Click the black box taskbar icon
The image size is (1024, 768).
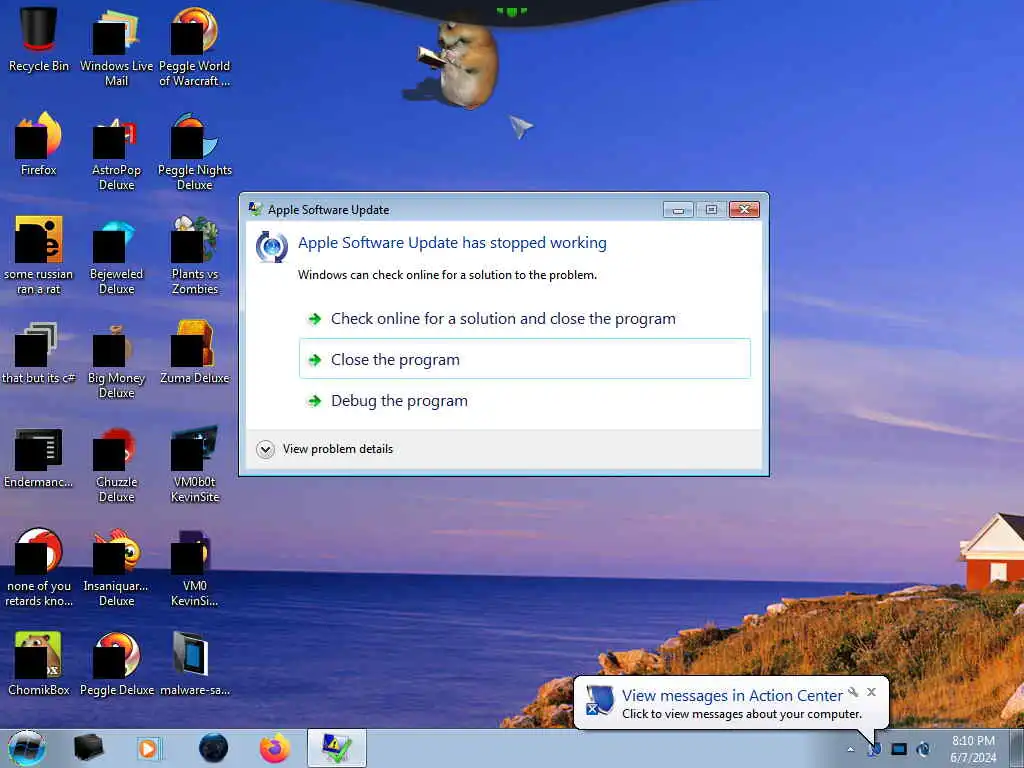[89, 748]
